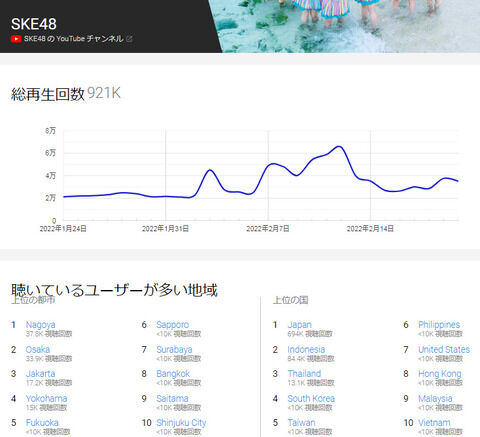
Task: Open the Indonesia country link
Action: coord(306,349)
